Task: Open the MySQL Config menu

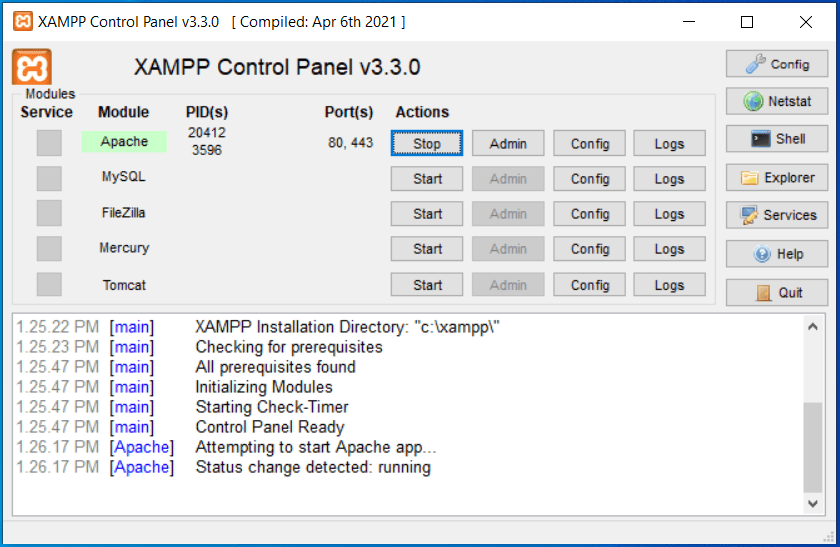Action: pyautogui.click(x=589, y=178)
